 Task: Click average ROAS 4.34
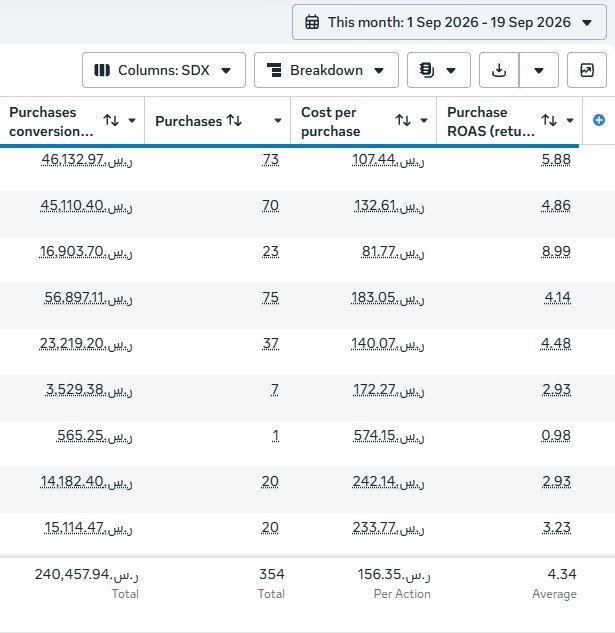coord(562,574)
